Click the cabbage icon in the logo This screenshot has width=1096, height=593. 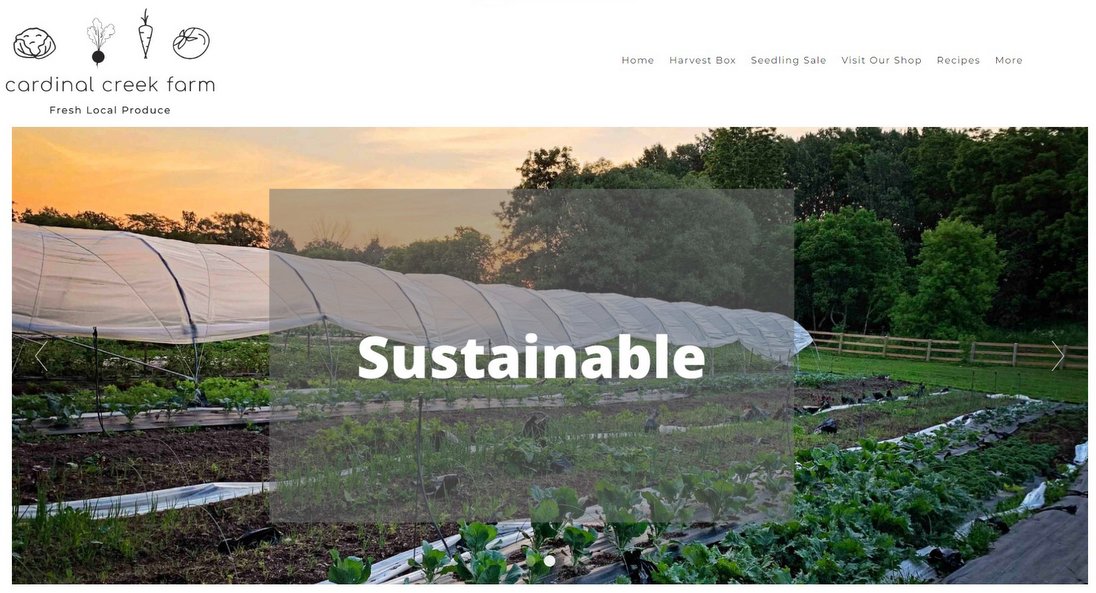point(34,43)
